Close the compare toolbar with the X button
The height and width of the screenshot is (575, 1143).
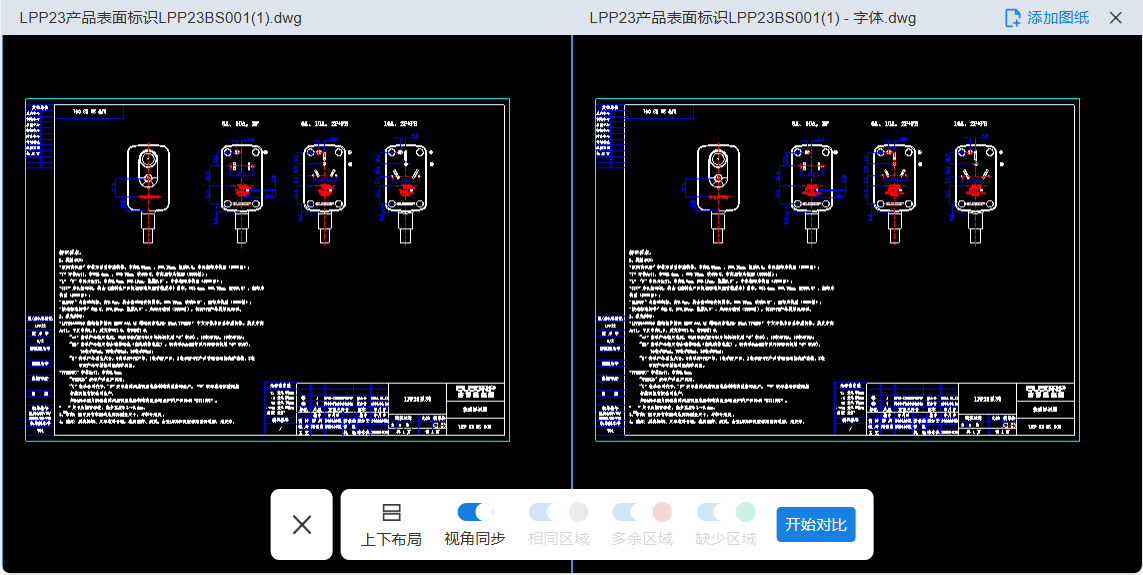point(302,524)
